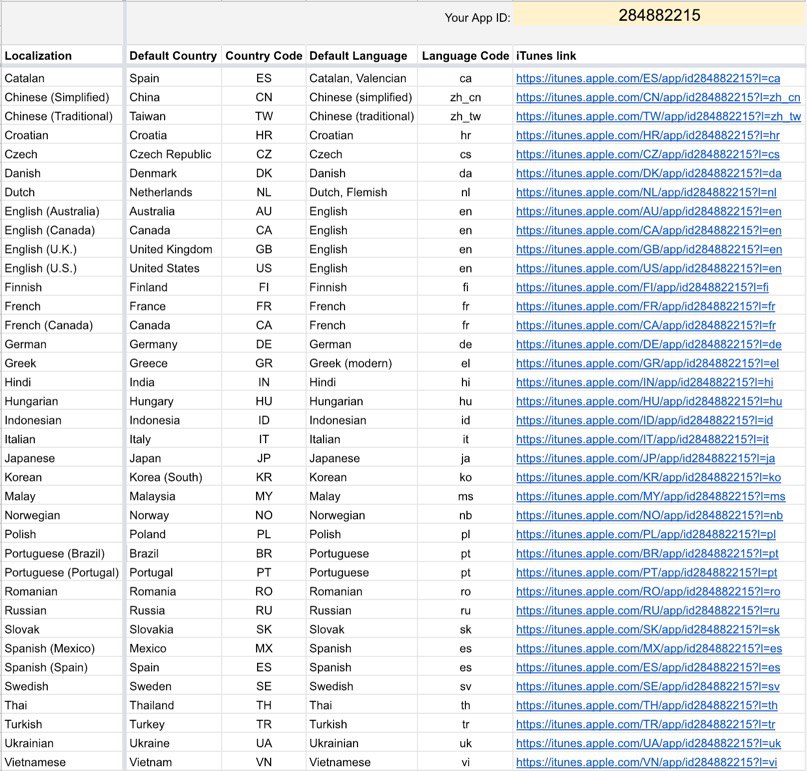
Task: Open the U.S. iTunes link /US/app
Action: (648, 269)
